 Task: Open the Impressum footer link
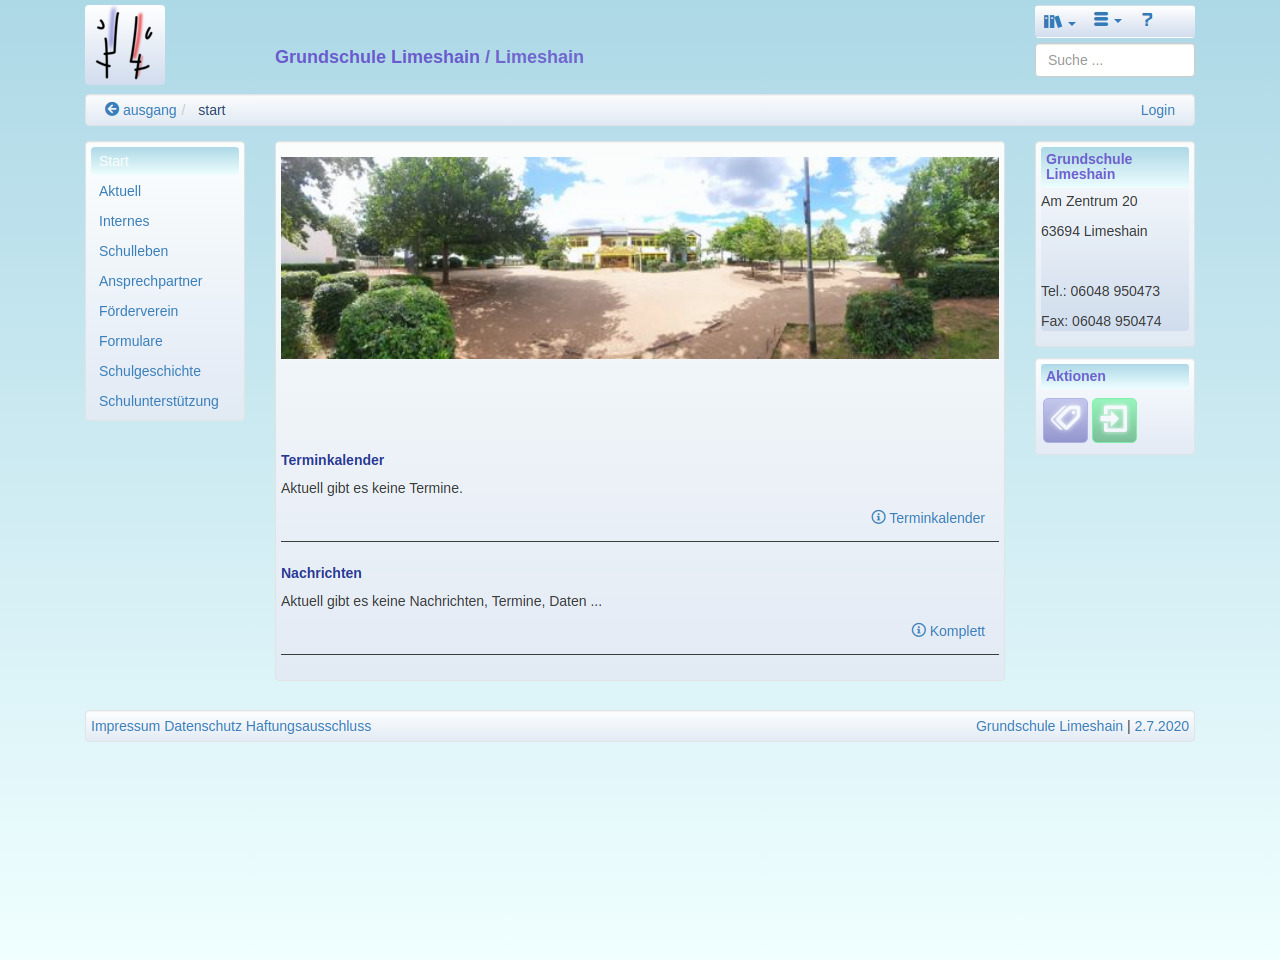[125, 726]
